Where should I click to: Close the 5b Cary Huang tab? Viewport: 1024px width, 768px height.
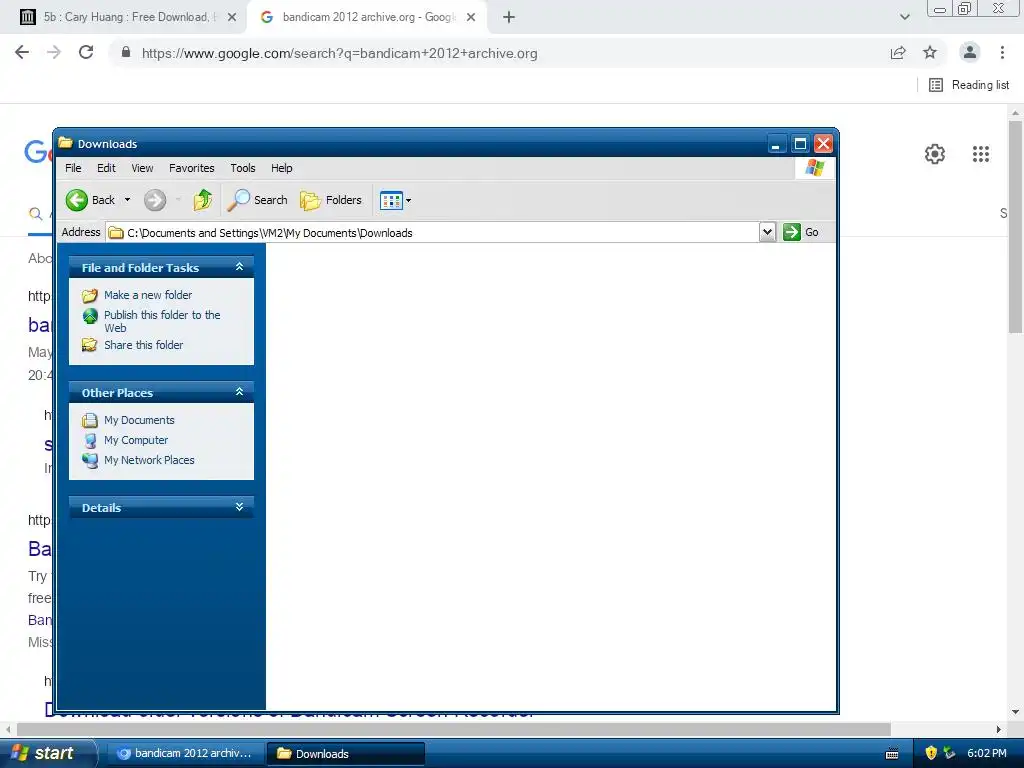coord(232,17)
